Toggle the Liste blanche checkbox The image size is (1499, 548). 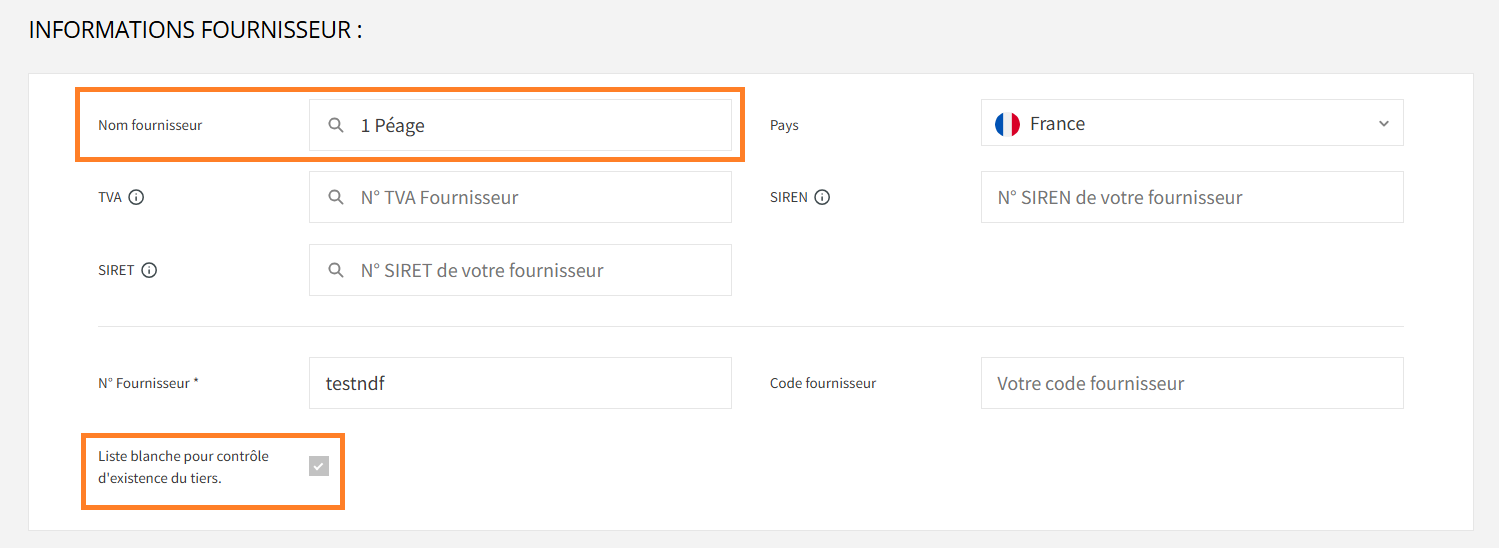[319, 466]
